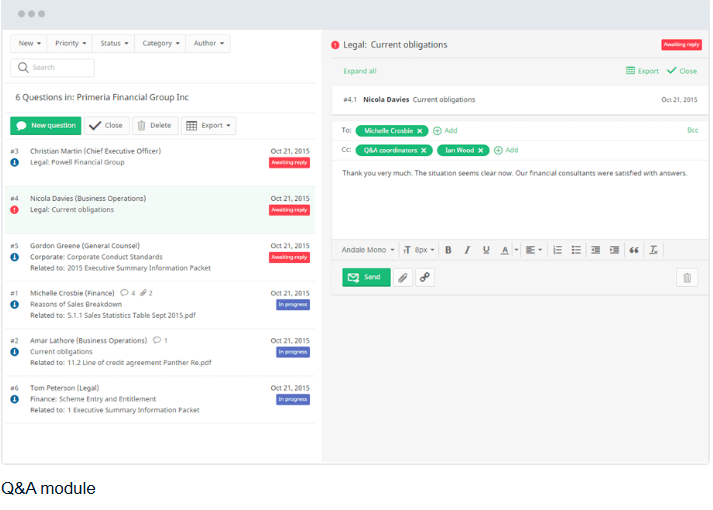Image resolution: width=713 pixels, height=510 pixels.
Task: Click the insert link icon
Action: pos(425,277)
